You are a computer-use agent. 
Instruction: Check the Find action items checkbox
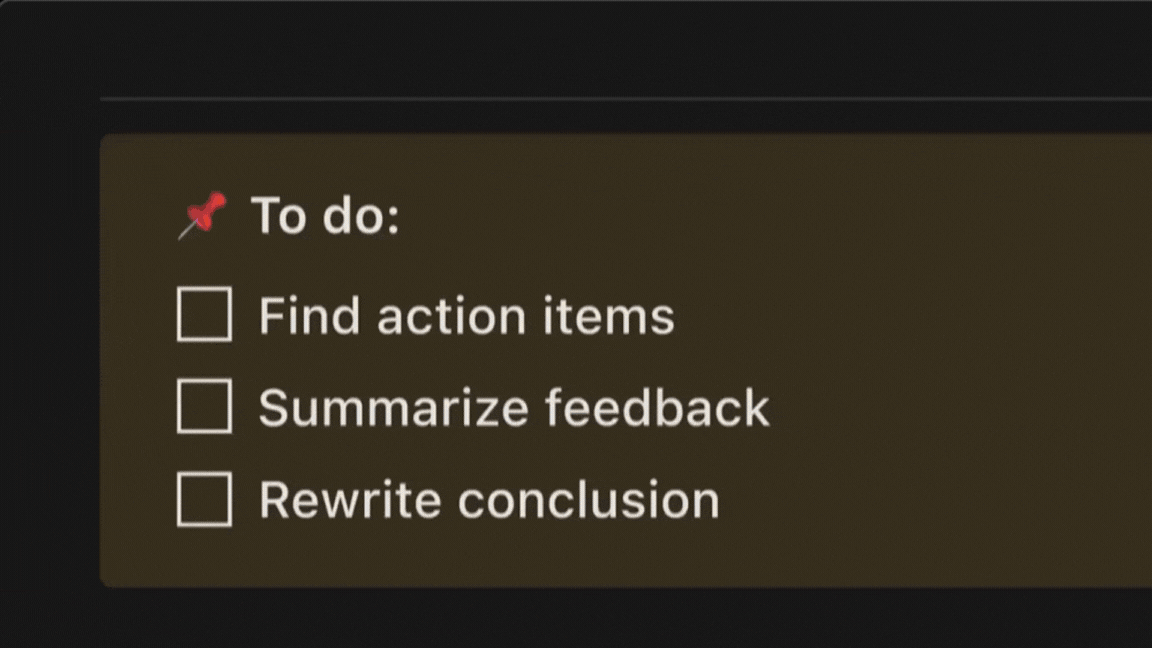point(204,314)
